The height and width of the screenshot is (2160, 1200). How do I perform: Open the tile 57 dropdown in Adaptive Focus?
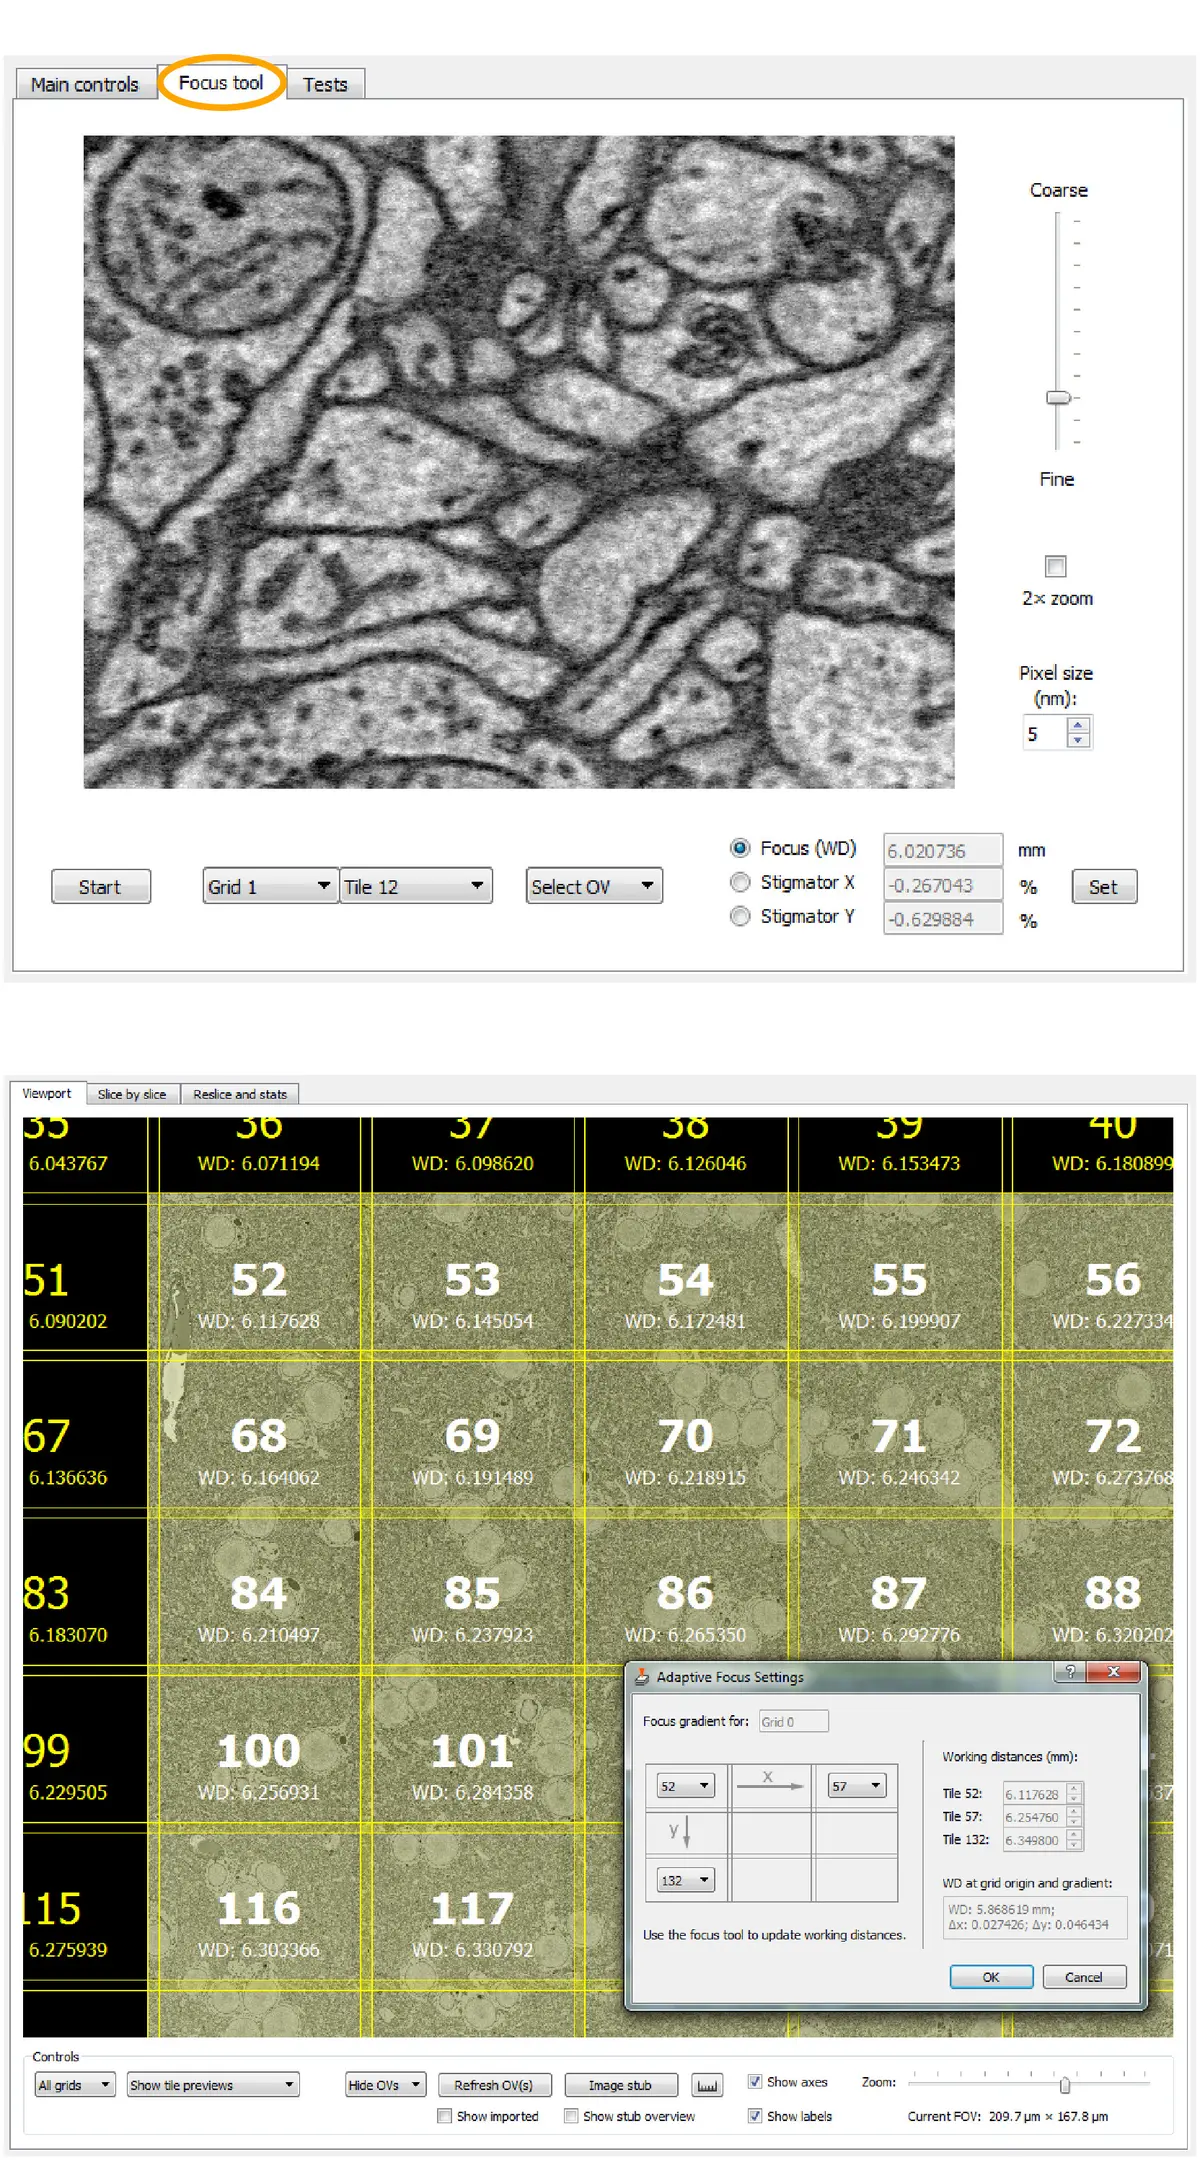[857, 1786]
